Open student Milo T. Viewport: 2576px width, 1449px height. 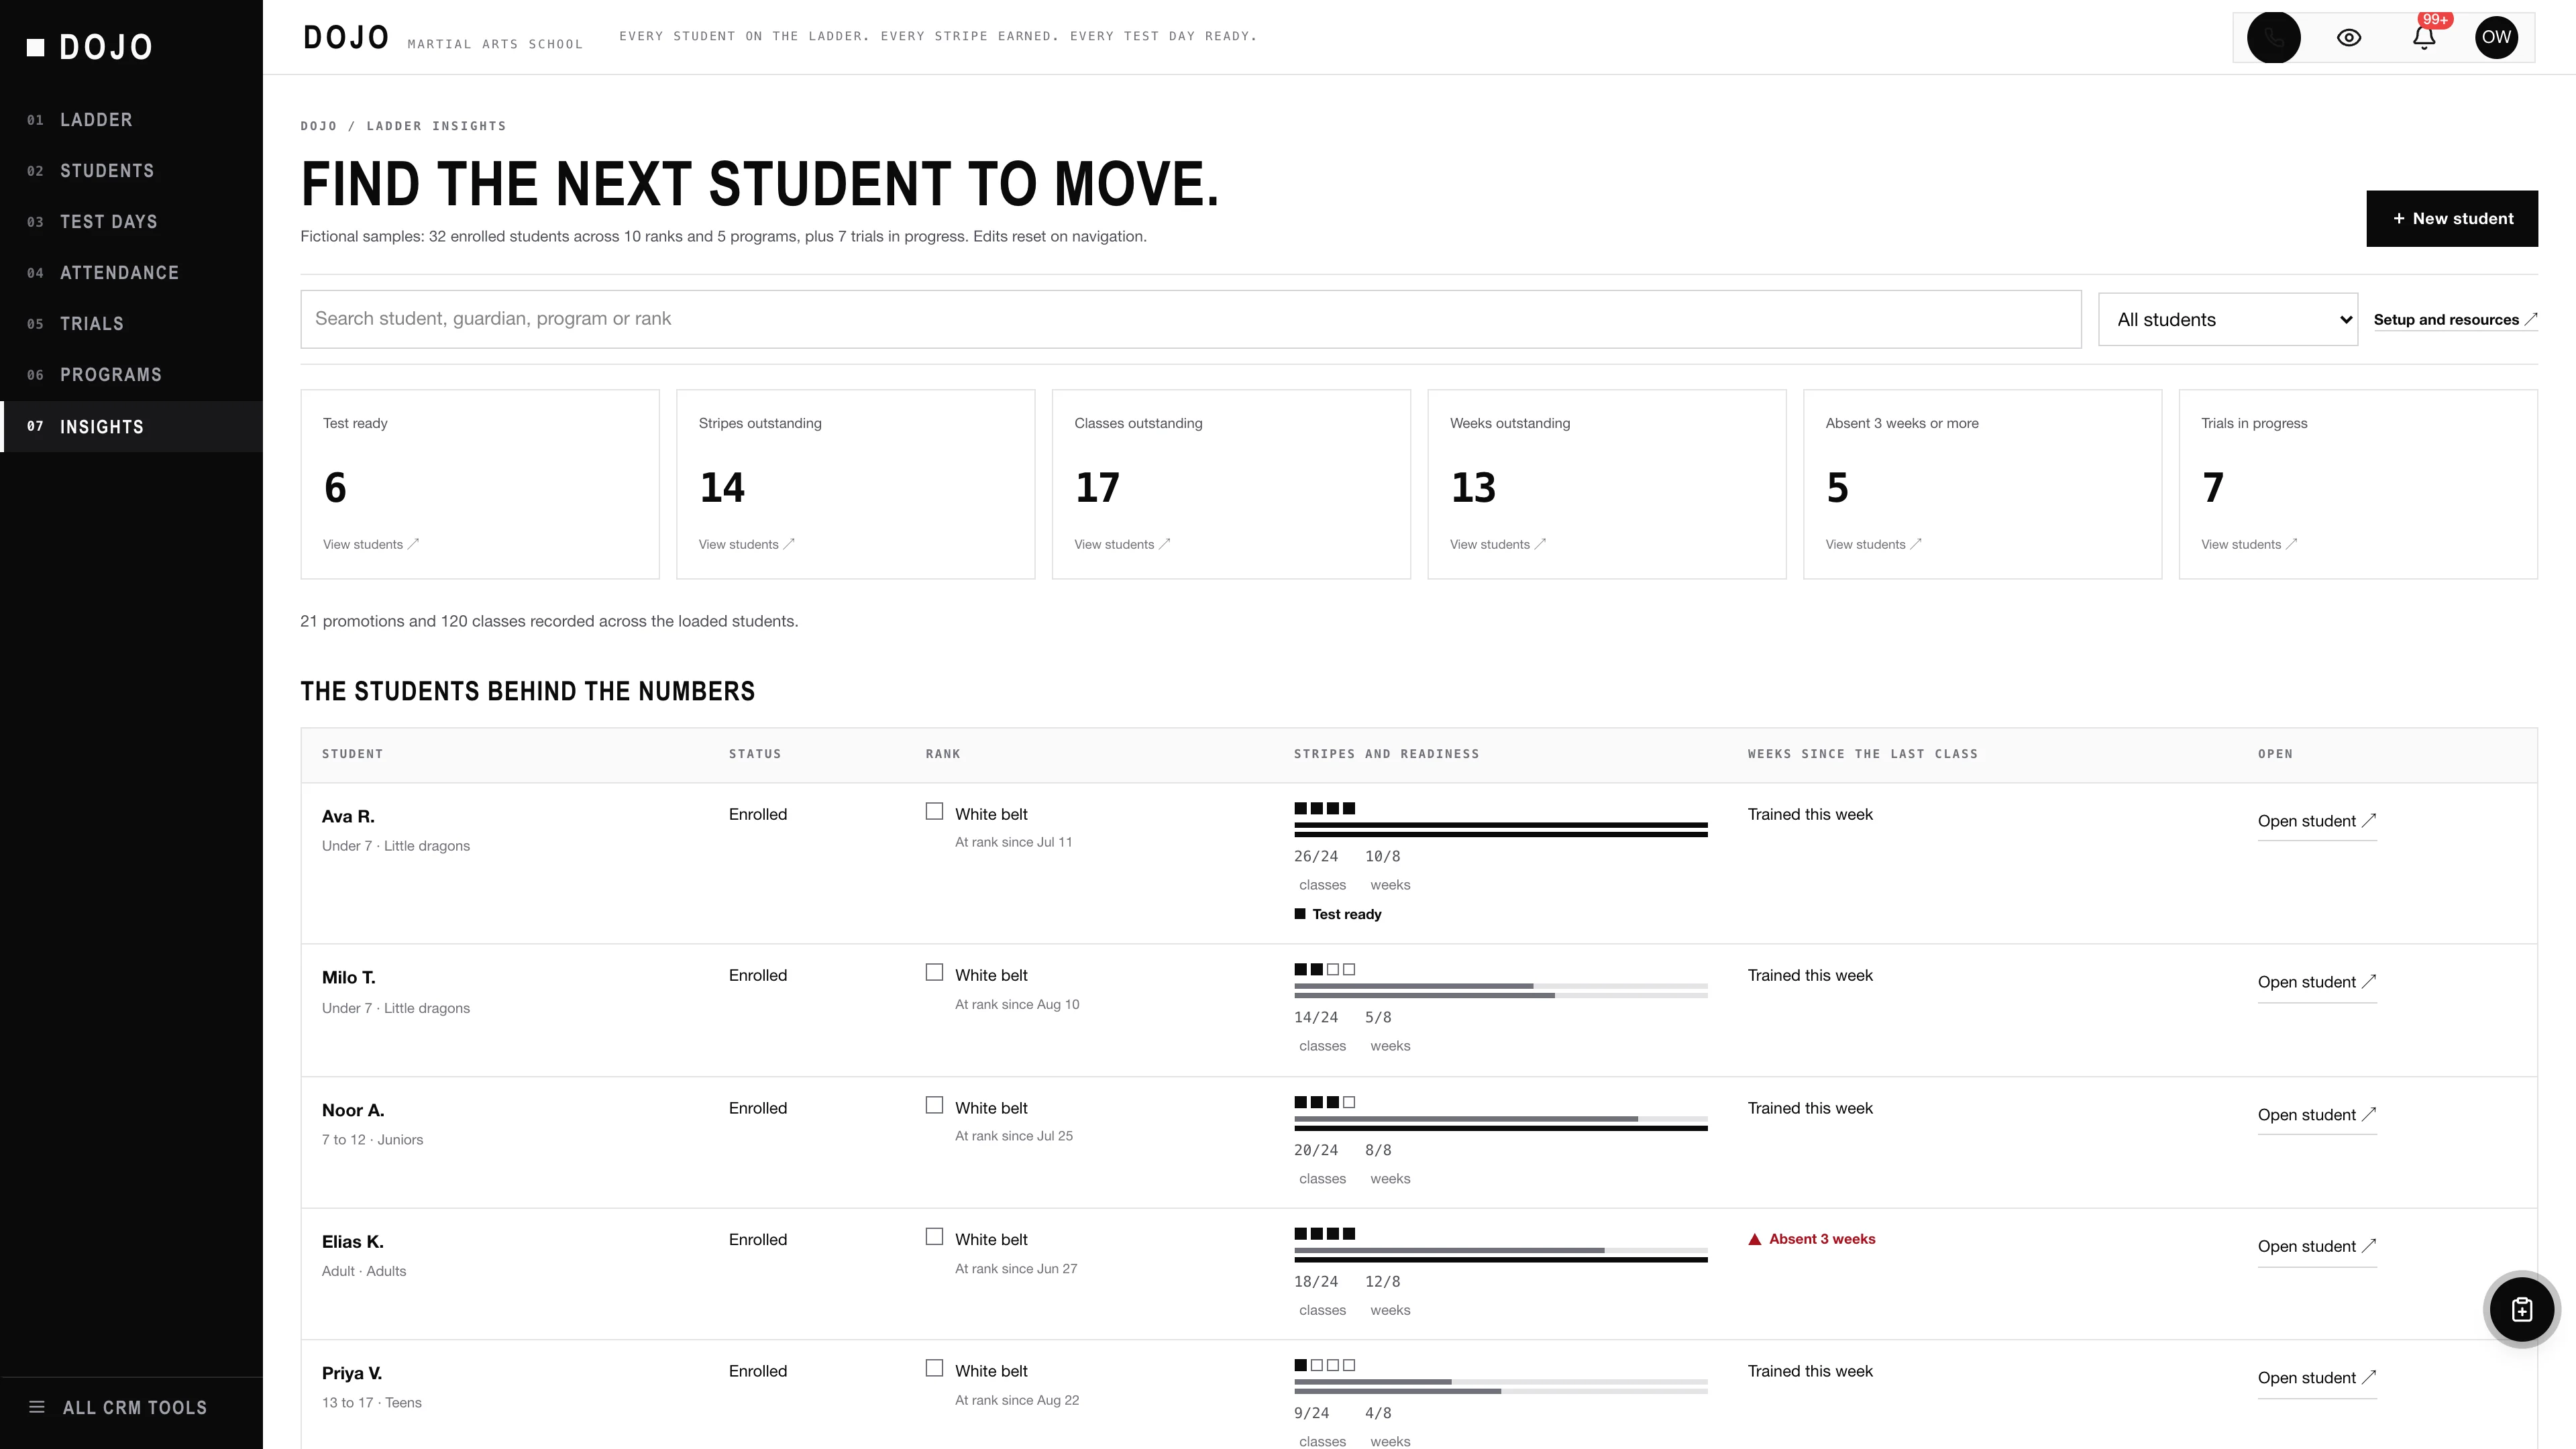(2316, 982)
